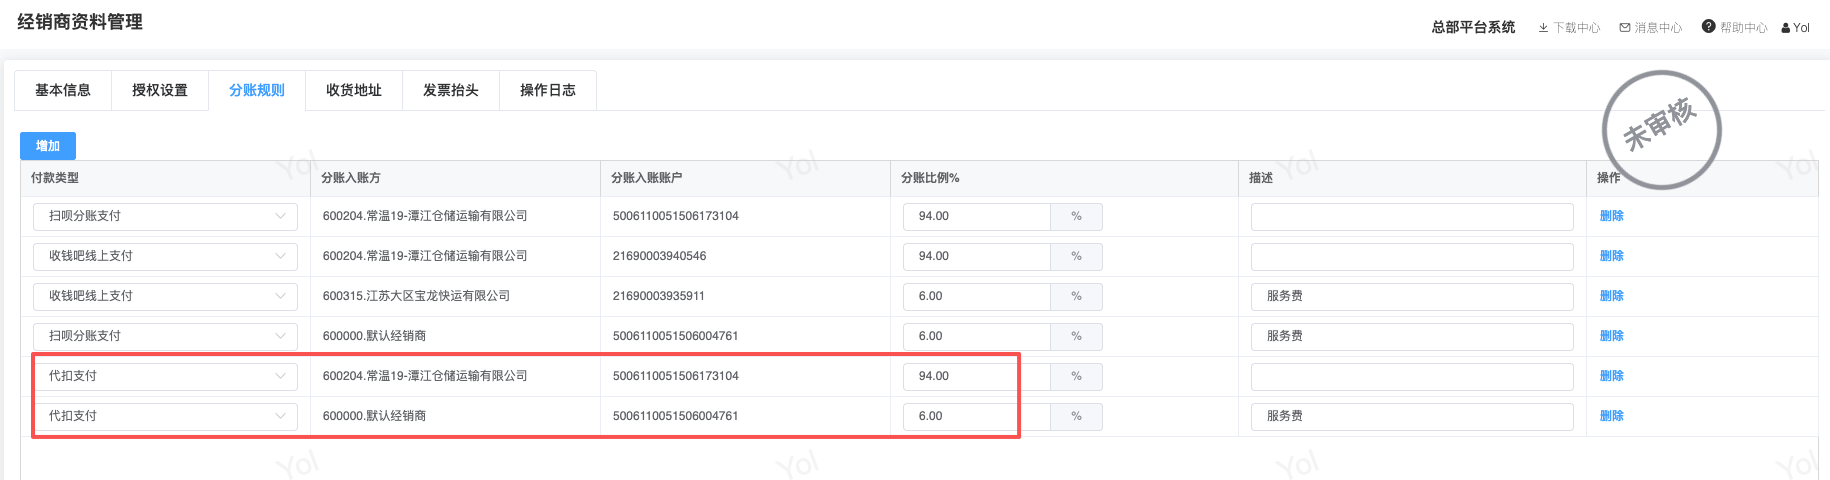
Task: Open the 授权设置 tab
Action: 160,90
